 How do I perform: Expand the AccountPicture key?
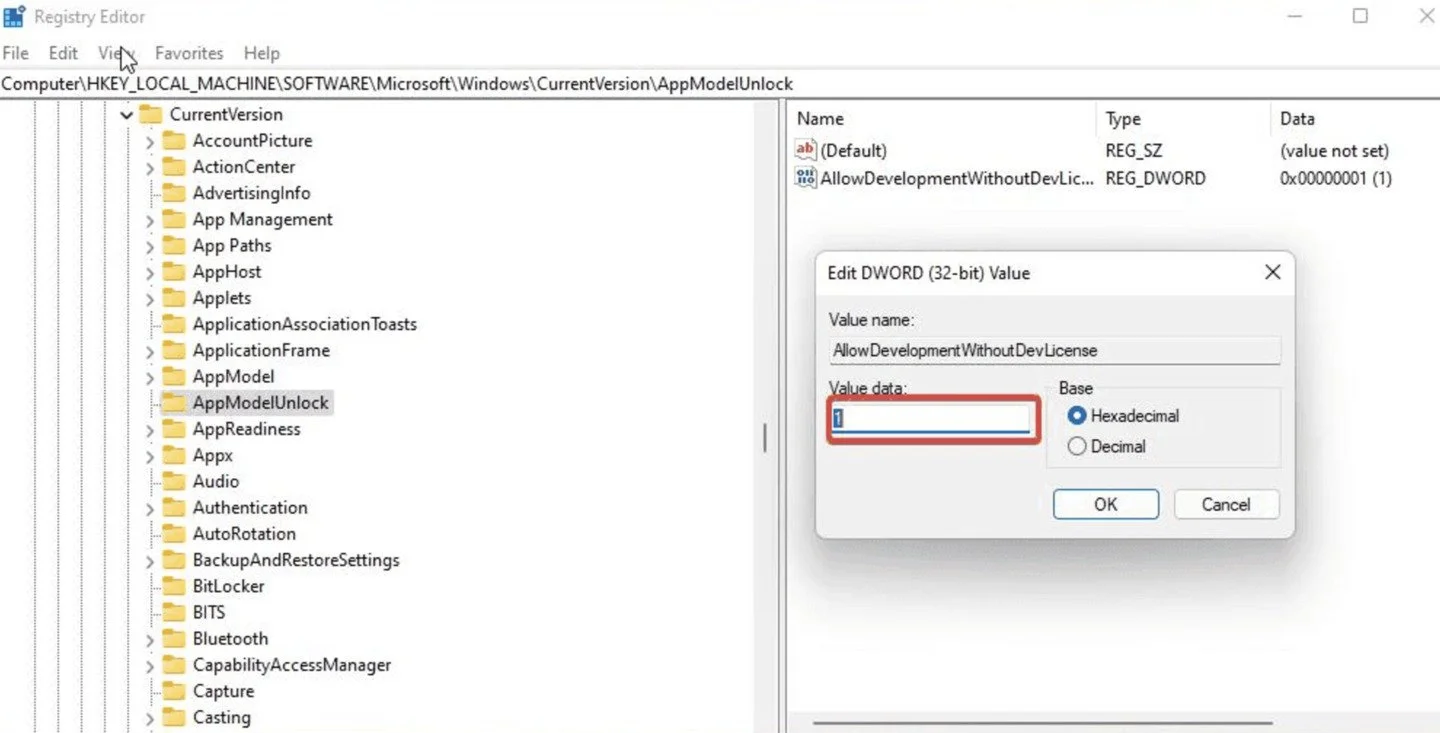(150, 142)
